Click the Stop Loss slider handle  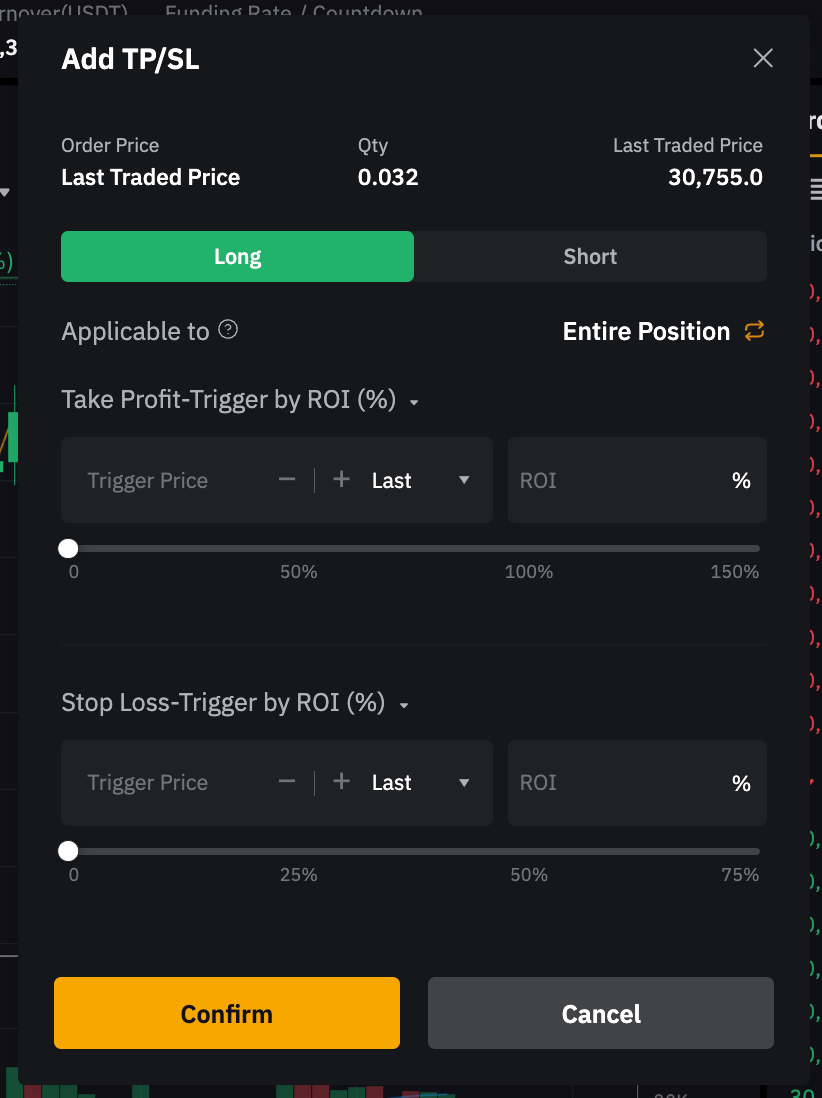click(x=68, y=851)
